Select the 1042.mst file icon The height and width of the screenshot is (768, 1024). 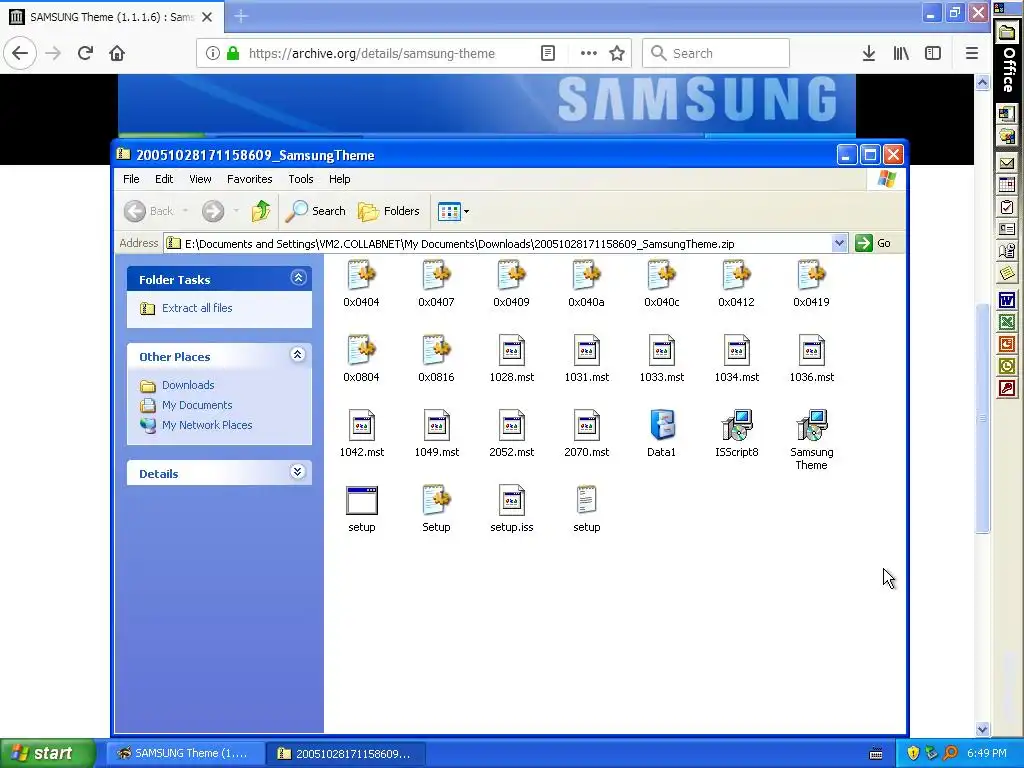[361, 424]
